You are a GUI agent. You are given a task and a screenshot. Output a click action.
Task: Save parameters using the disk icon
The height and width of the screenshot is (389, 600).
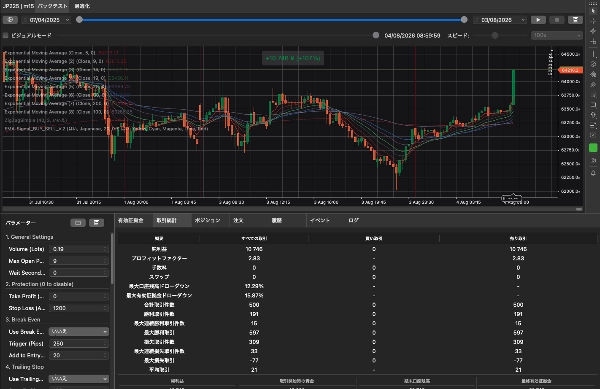click(96, 223)
